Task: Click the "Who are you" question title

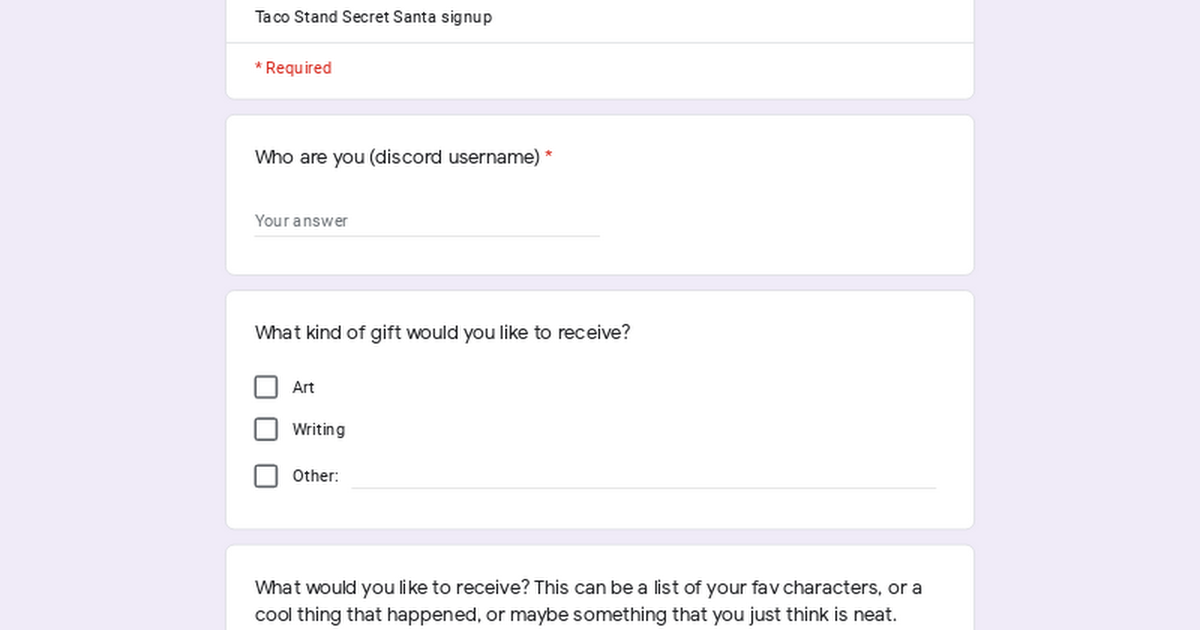Action: pos(397,157)
